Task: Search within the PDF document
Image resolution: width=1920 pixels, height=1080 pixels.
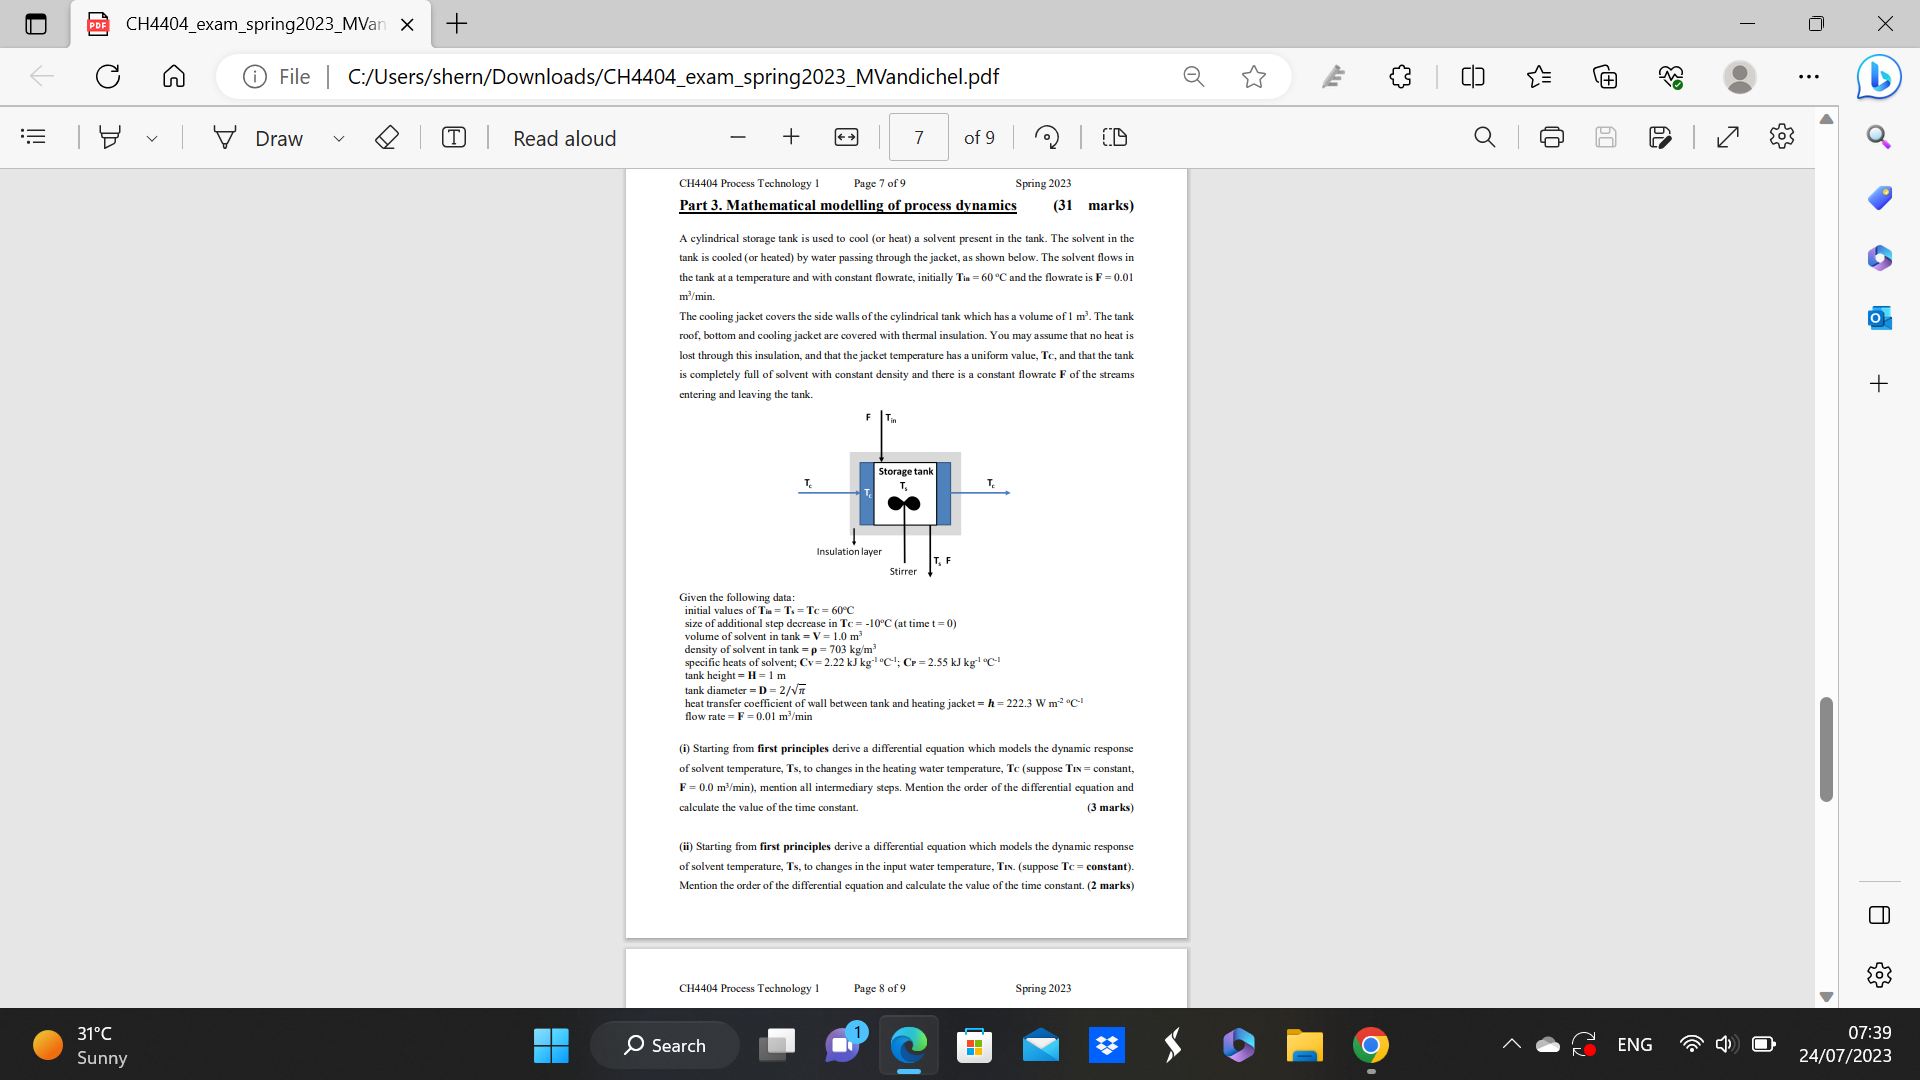Action: (1484, 137)
